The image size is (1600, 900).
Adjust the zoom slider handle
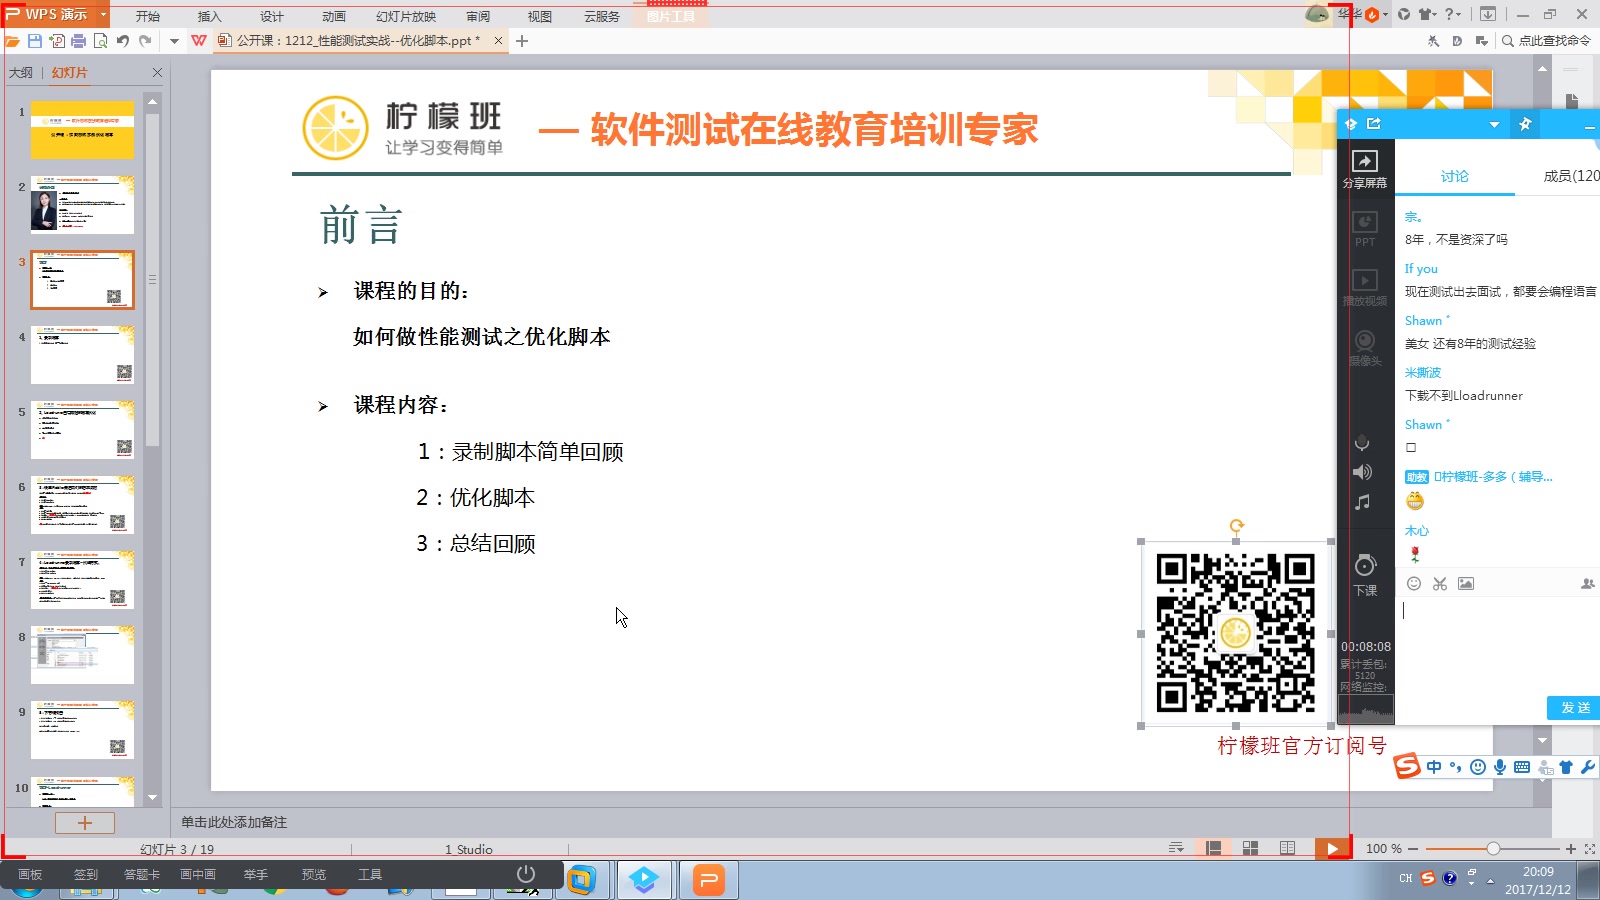(x=1493, y=849)
